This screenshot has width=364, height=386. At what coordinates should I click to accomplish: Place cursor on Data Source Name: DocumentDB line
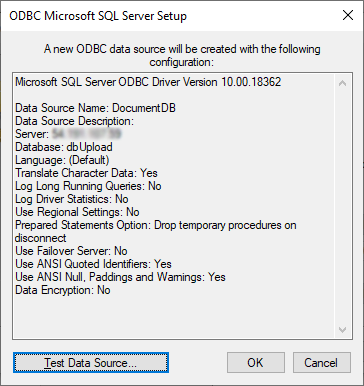[95, 108]
